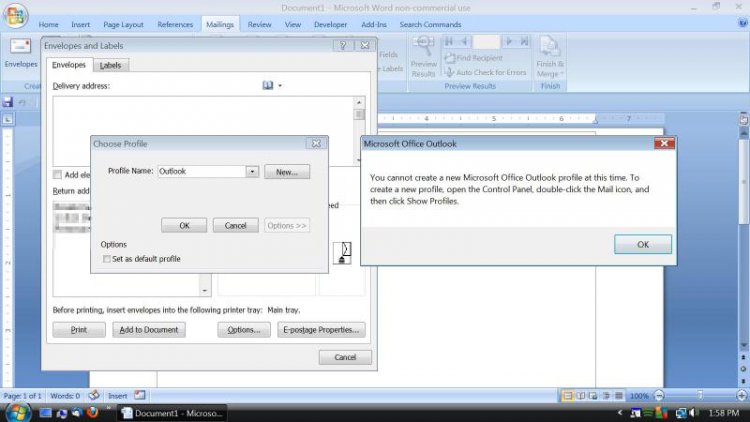Click the Word help icon at top right
This screenshot has width=750, height=422.
[743, 23]
